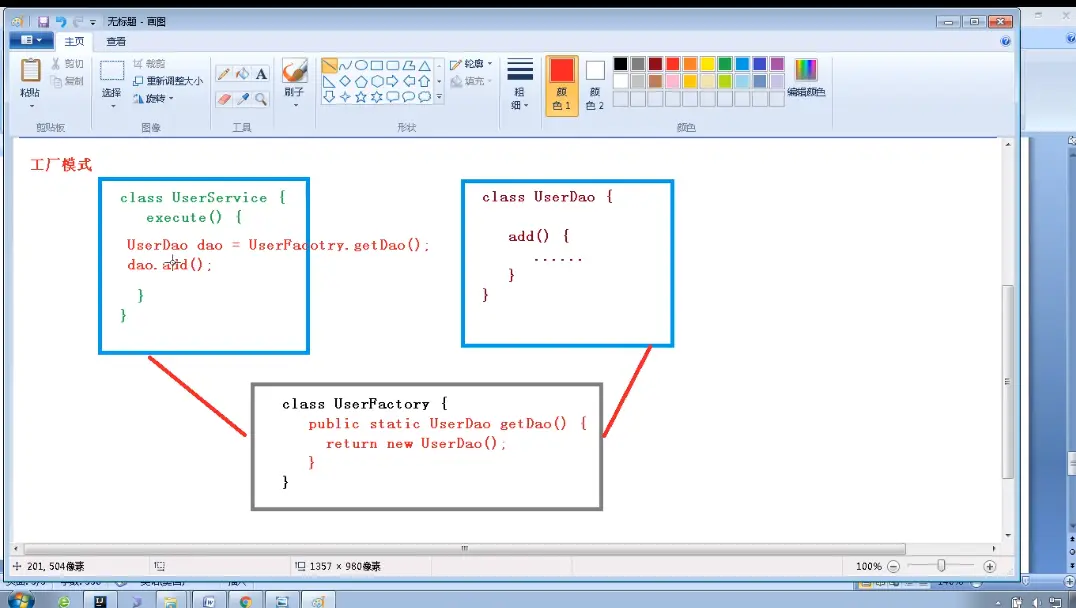This screenshot has width=1076, height=608.
Task: Click the Paint palette icon in taskbar
Action: (318, 602)
